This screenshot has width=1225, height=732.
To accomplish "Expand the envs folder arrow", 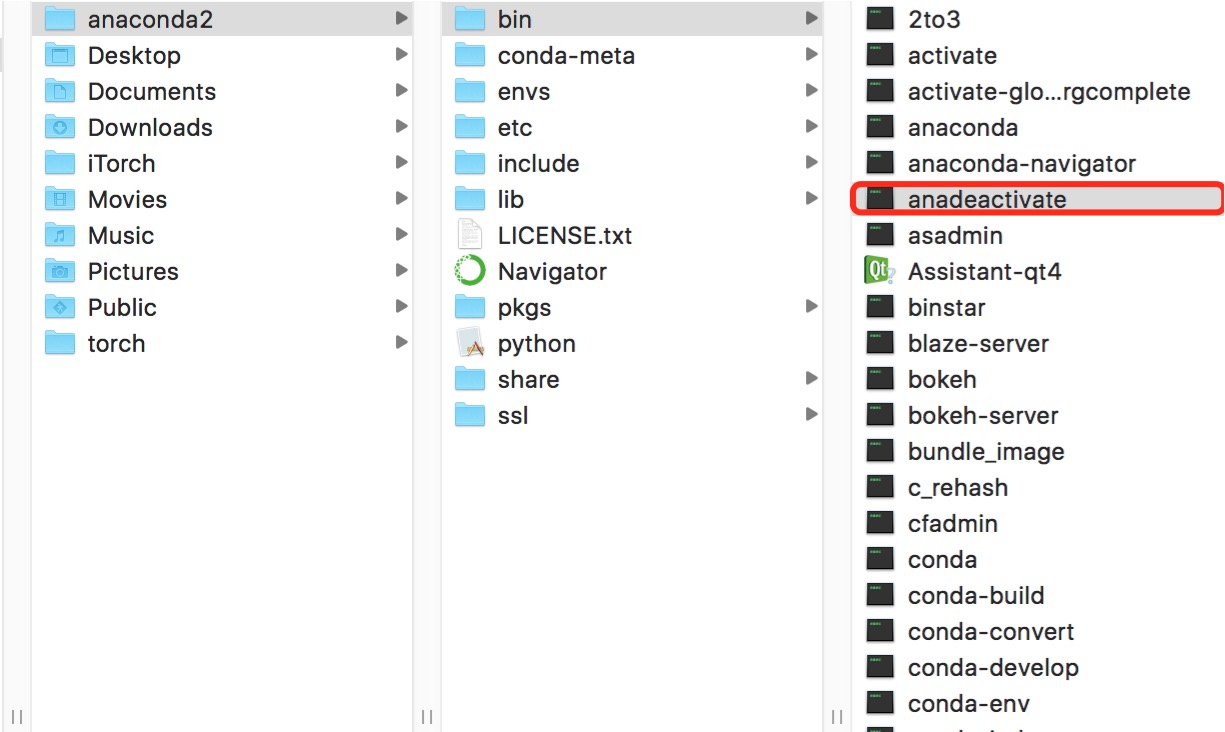I will tap(811, 91).
